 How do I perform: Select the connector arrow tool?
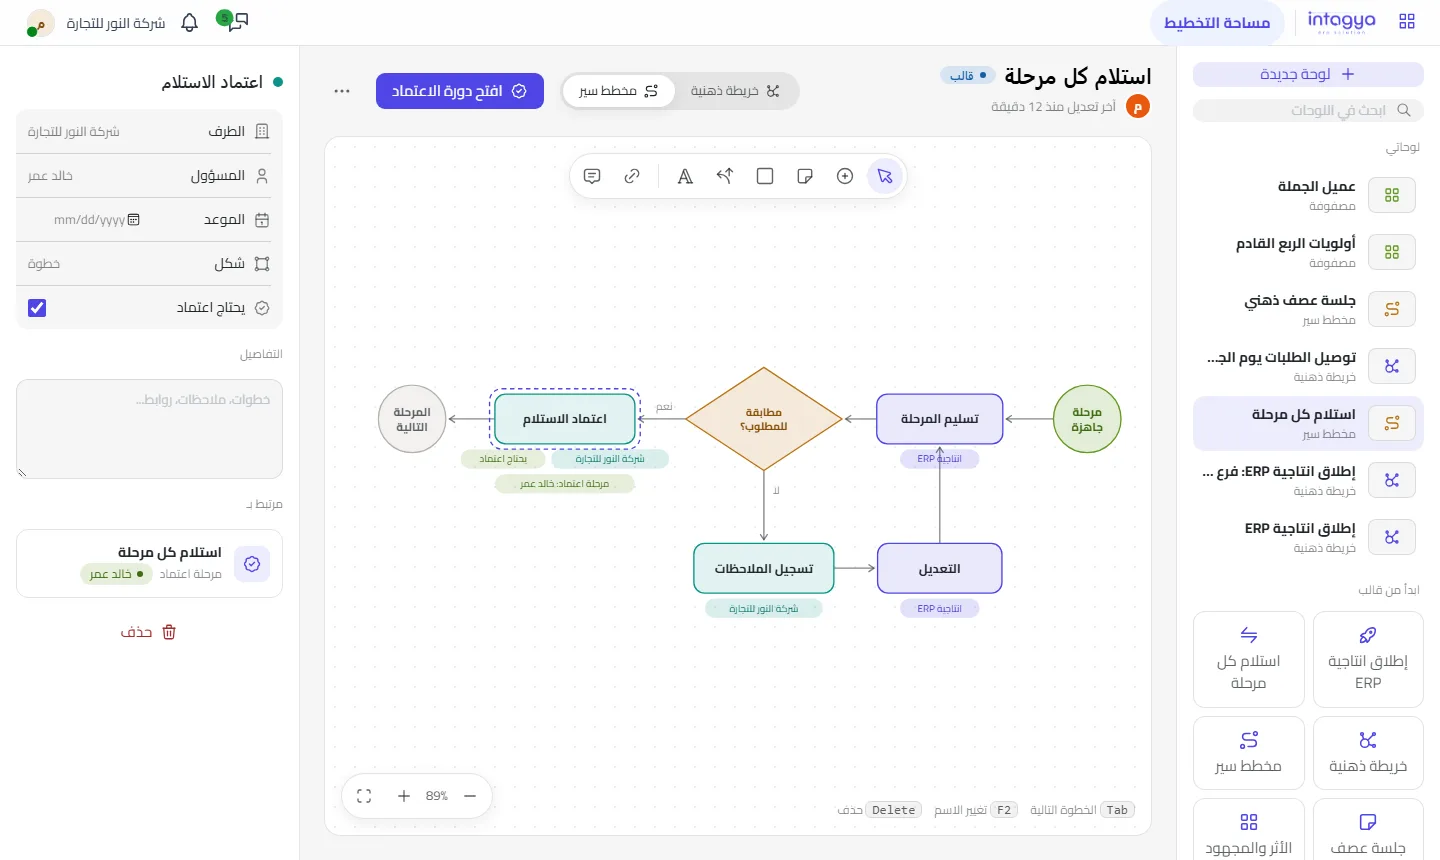(725, 176)
